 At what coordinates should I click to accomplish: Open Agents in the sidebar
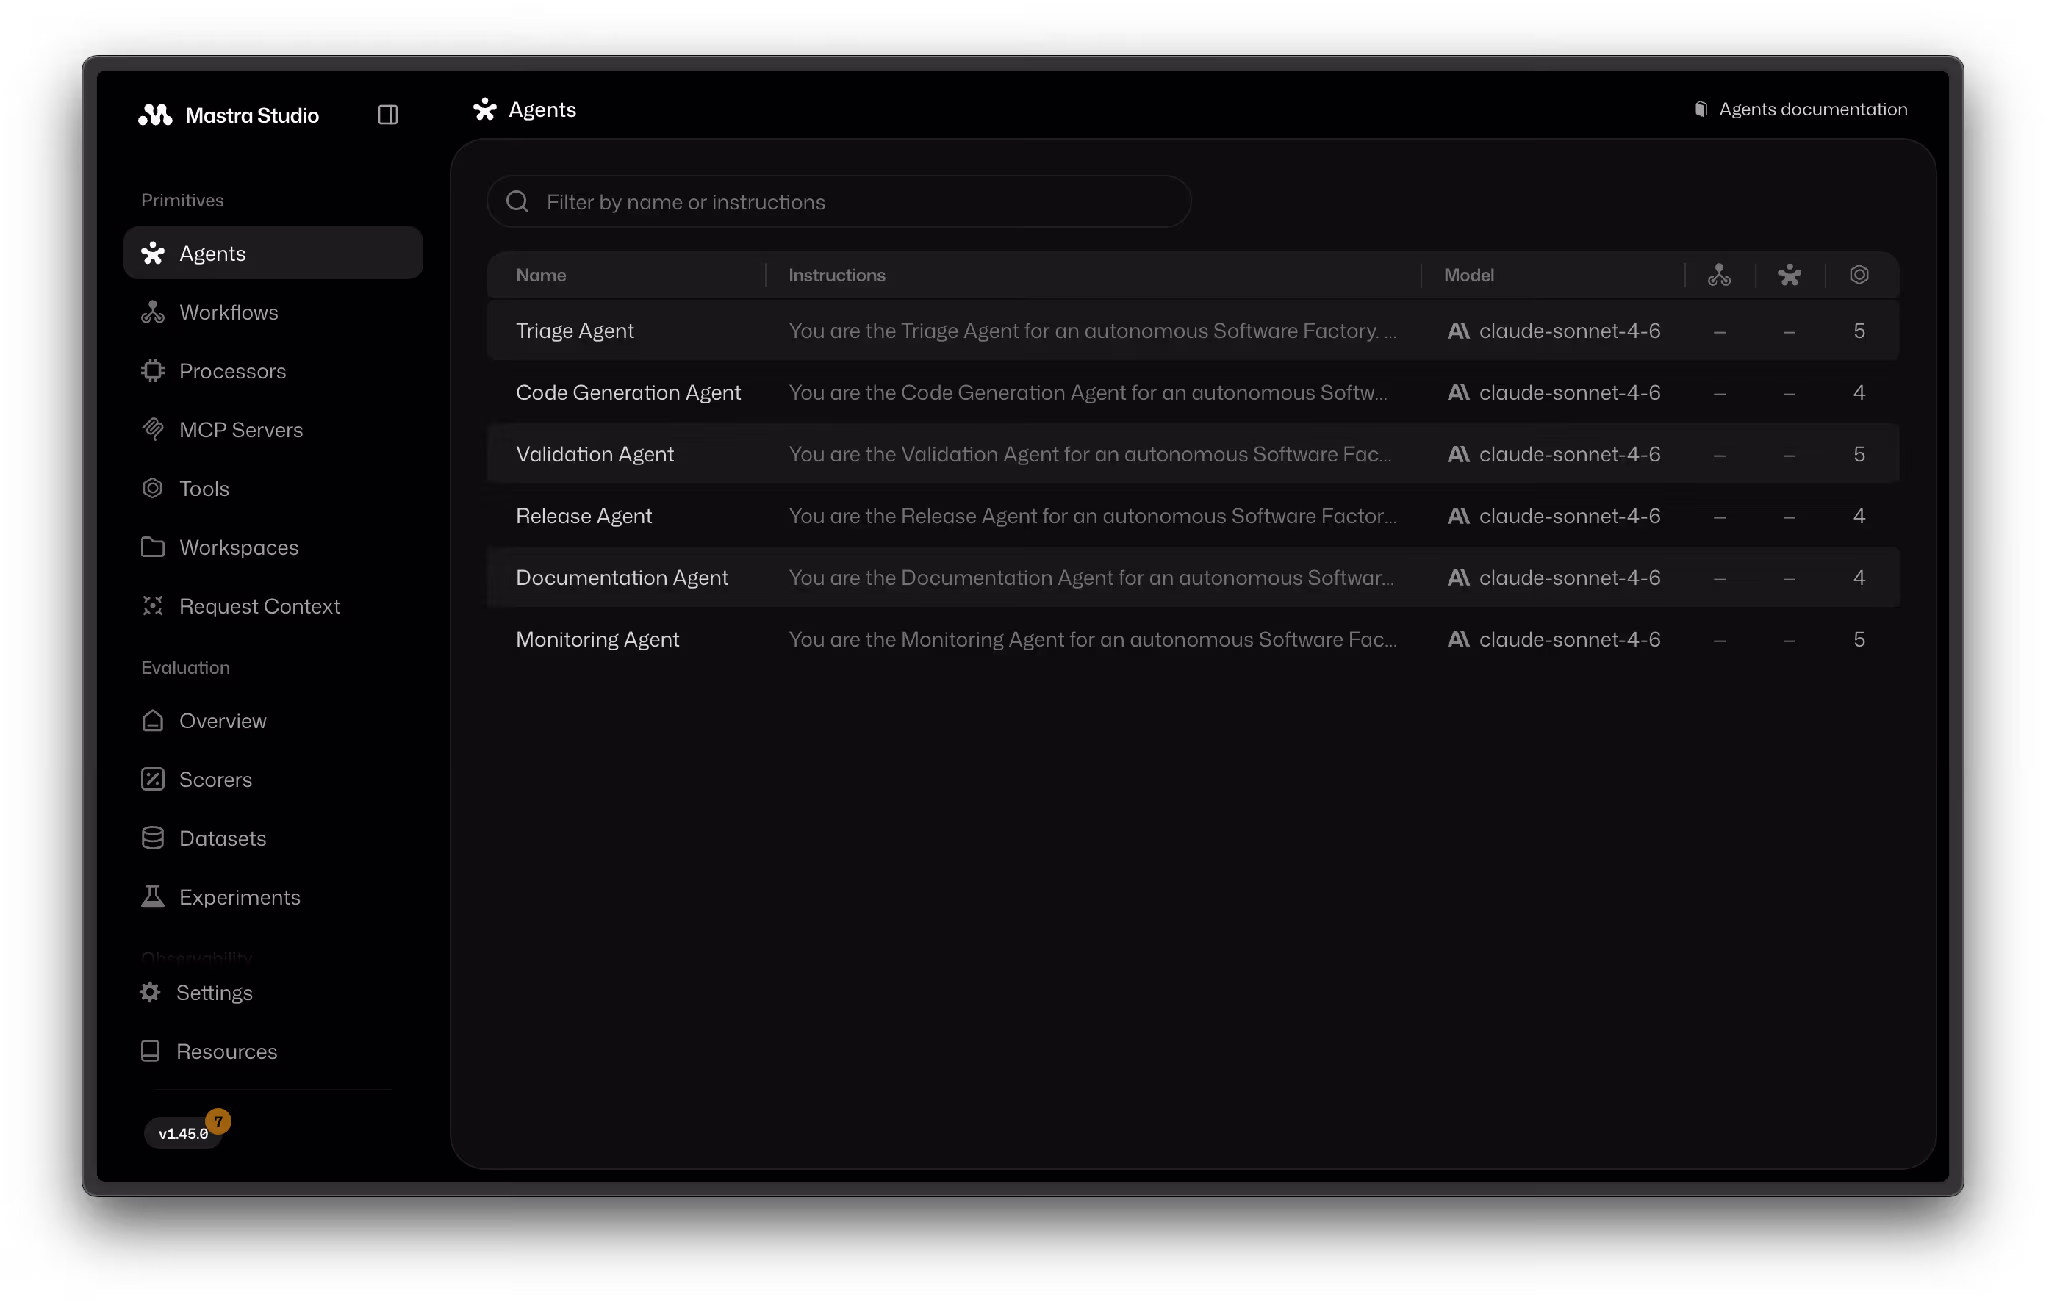(x=272, y=253)
